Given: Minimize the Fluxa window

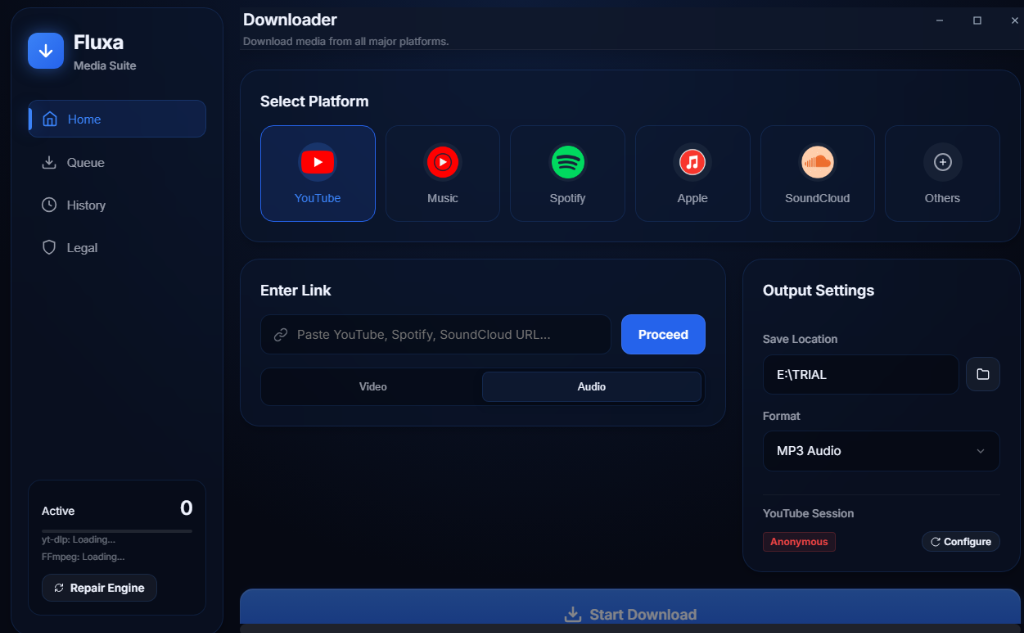Looking at the screenshot, I should point(939,20).
